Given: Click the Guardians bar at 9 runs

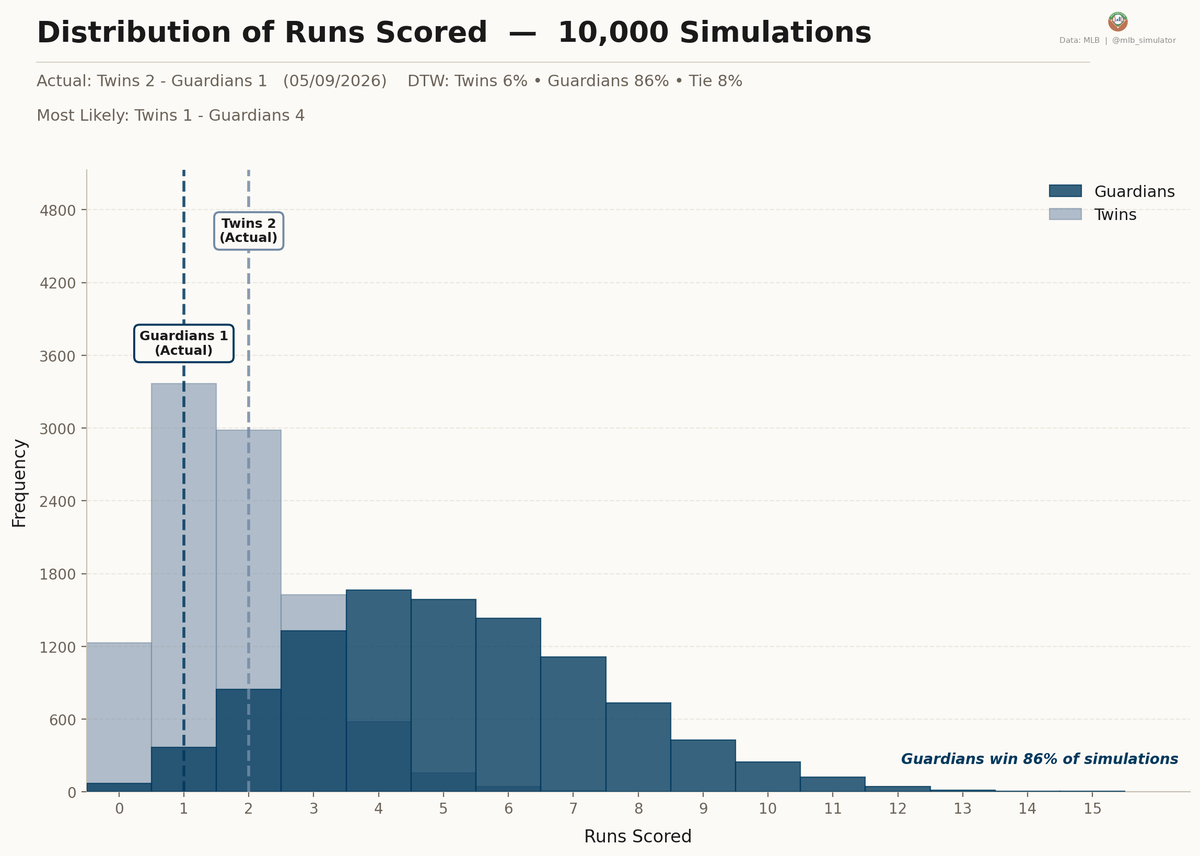Looking at the screenshot, I should pyautogui.click(x=703, y=766).
